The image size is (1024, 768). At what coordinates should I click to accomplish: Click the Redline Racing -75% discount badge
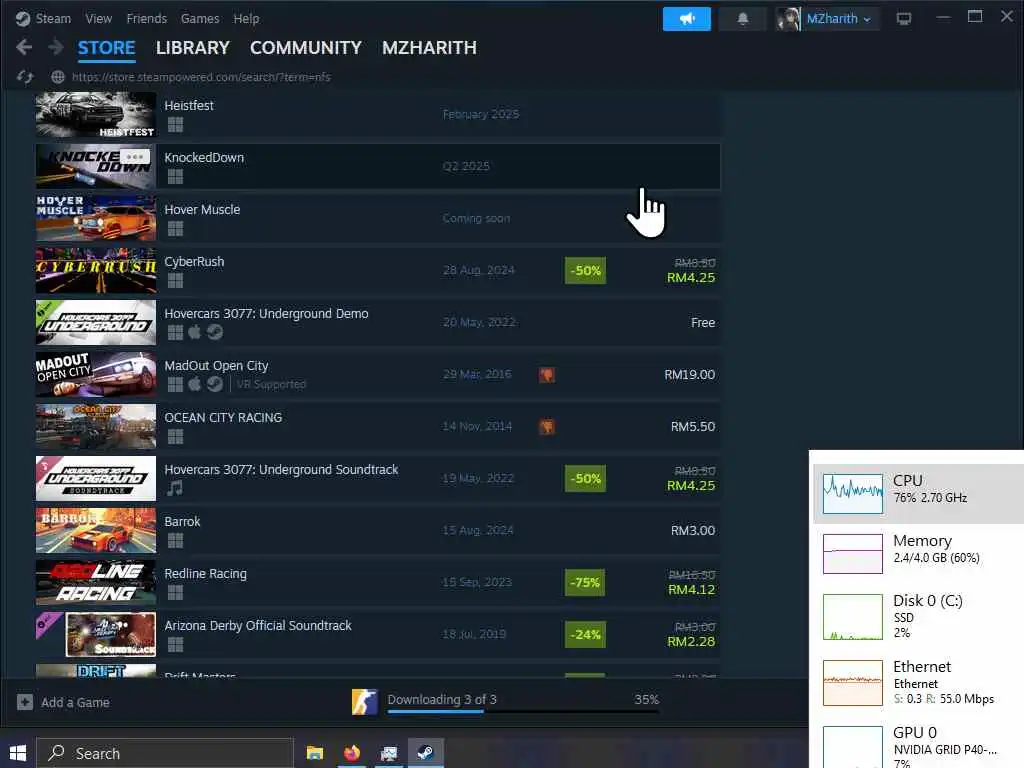585,583
